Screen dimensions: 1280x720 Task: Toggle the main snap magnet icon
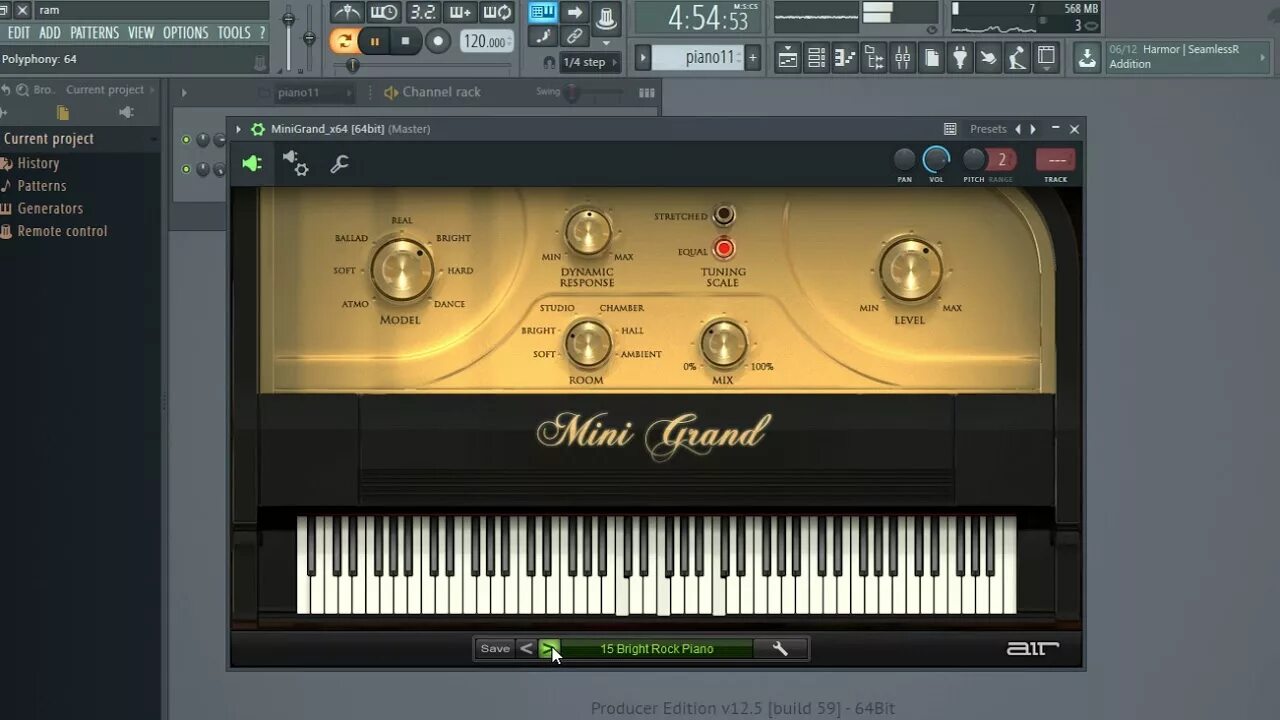pos(549,62)
